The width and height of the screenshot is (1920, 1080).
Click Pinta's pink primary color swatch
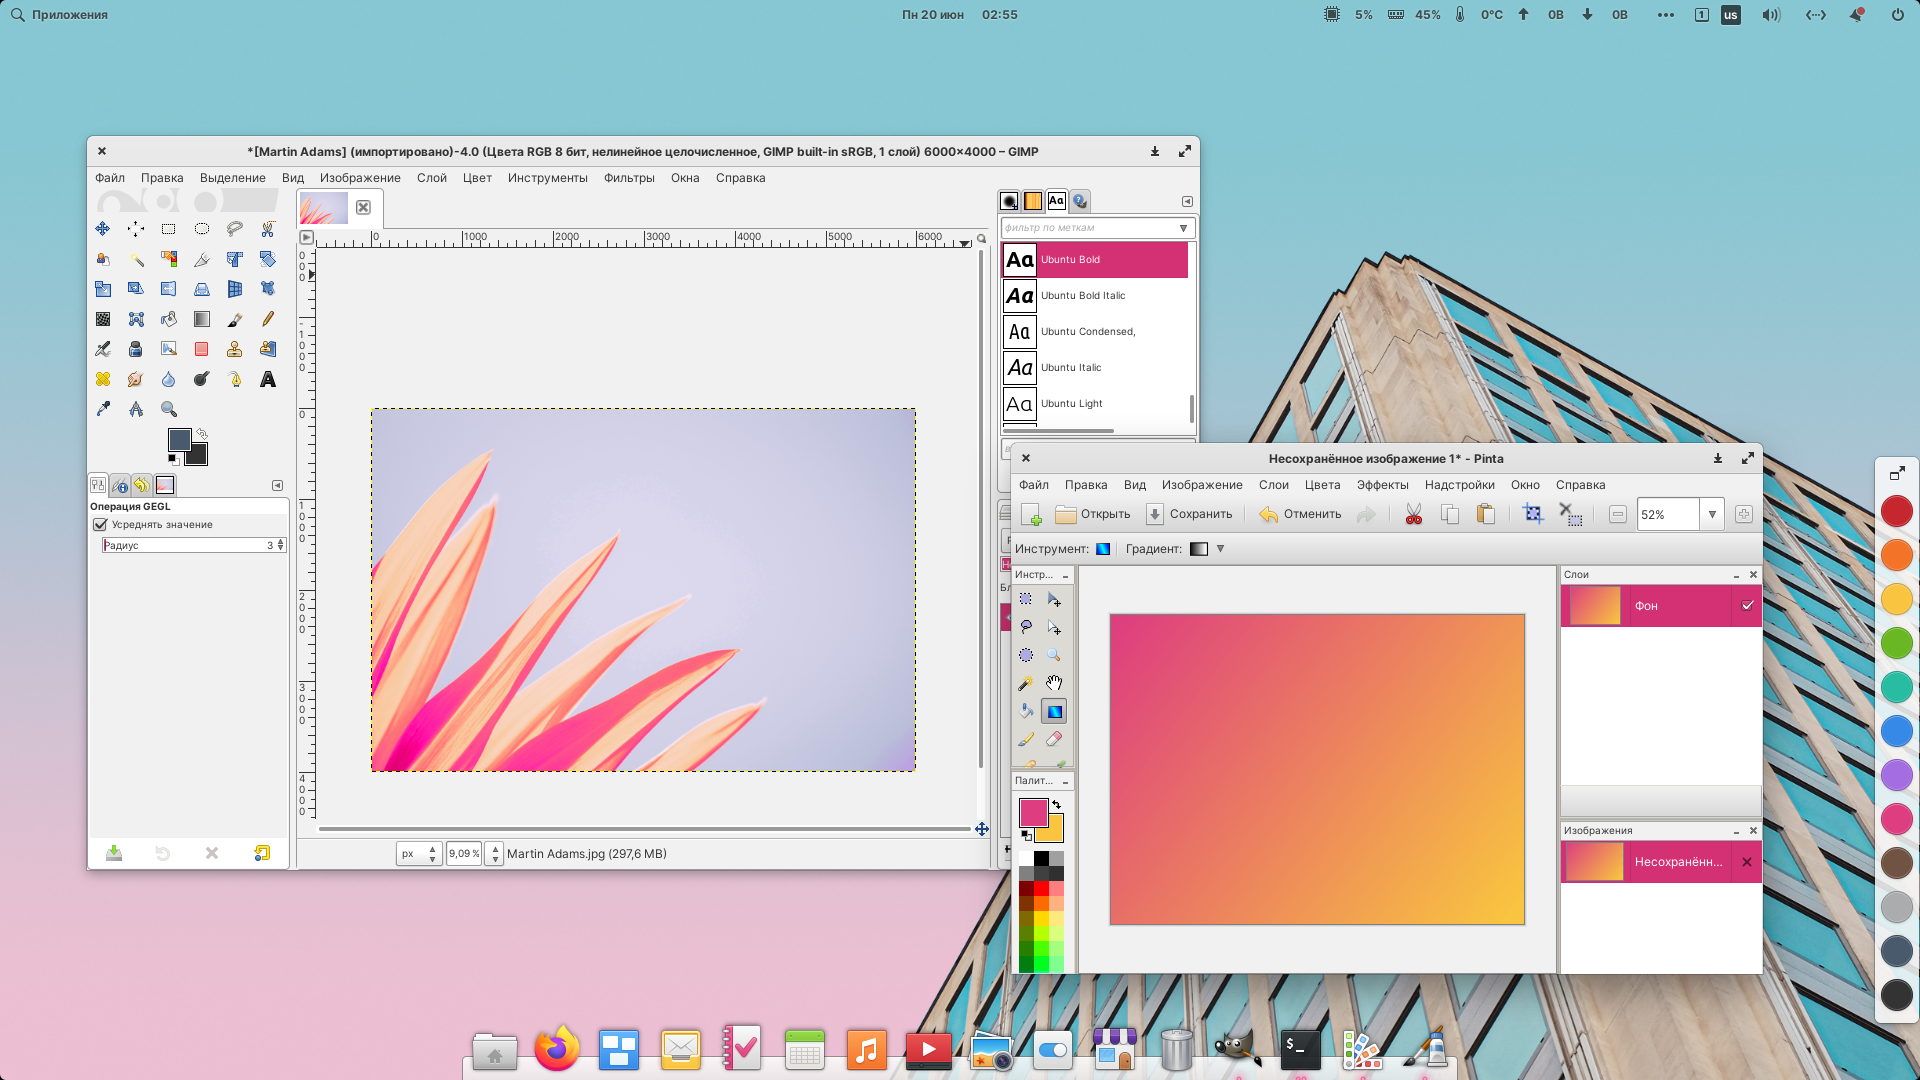coord(1032,811)
